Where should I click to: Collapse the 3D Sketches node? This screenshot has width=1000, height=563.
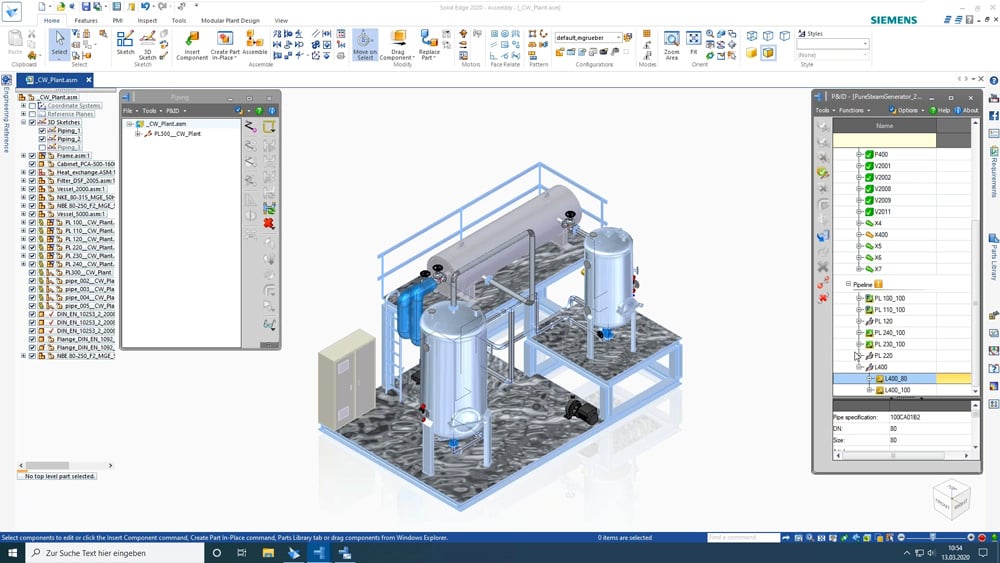tap(24, 122)
